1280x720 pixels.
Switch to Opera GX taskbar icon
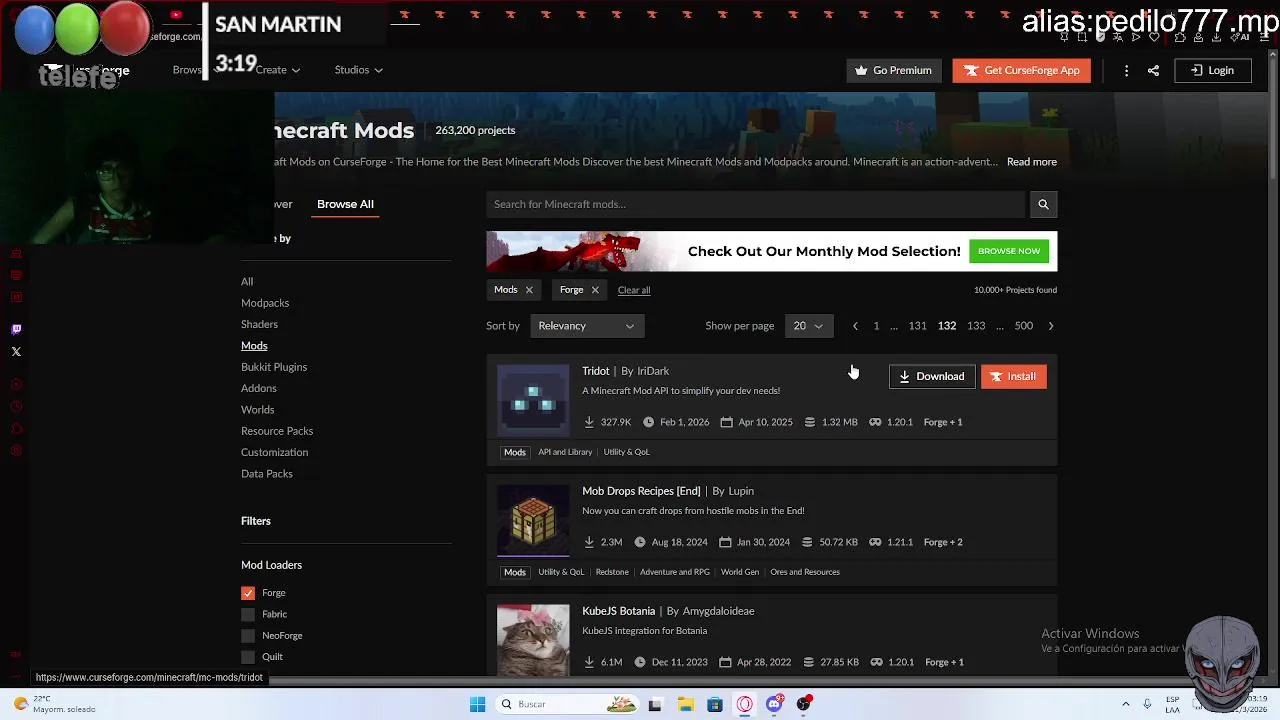(745, 704)
